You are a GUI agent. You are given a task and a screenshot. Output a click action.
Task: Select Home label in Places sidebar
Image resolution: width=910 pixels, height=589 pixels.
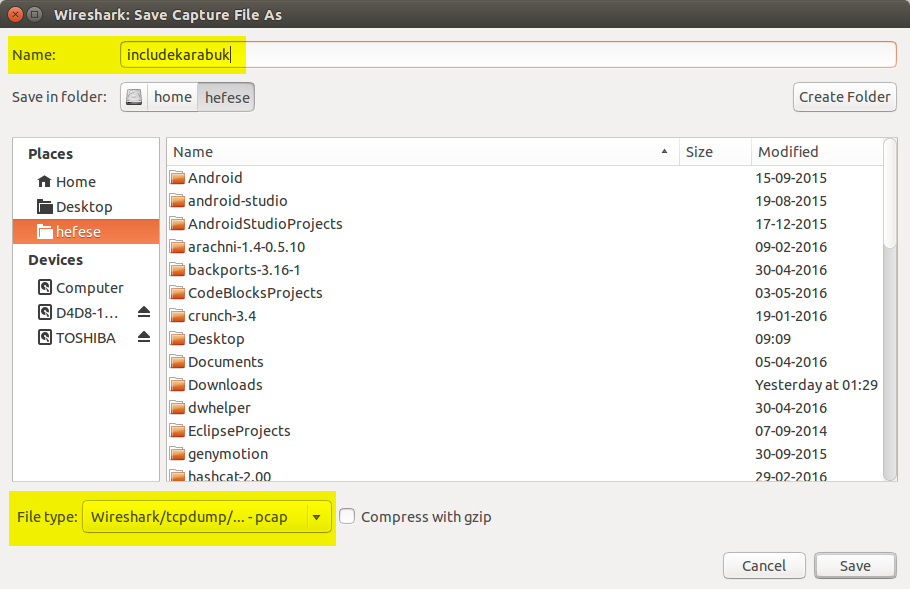[76, 182]
